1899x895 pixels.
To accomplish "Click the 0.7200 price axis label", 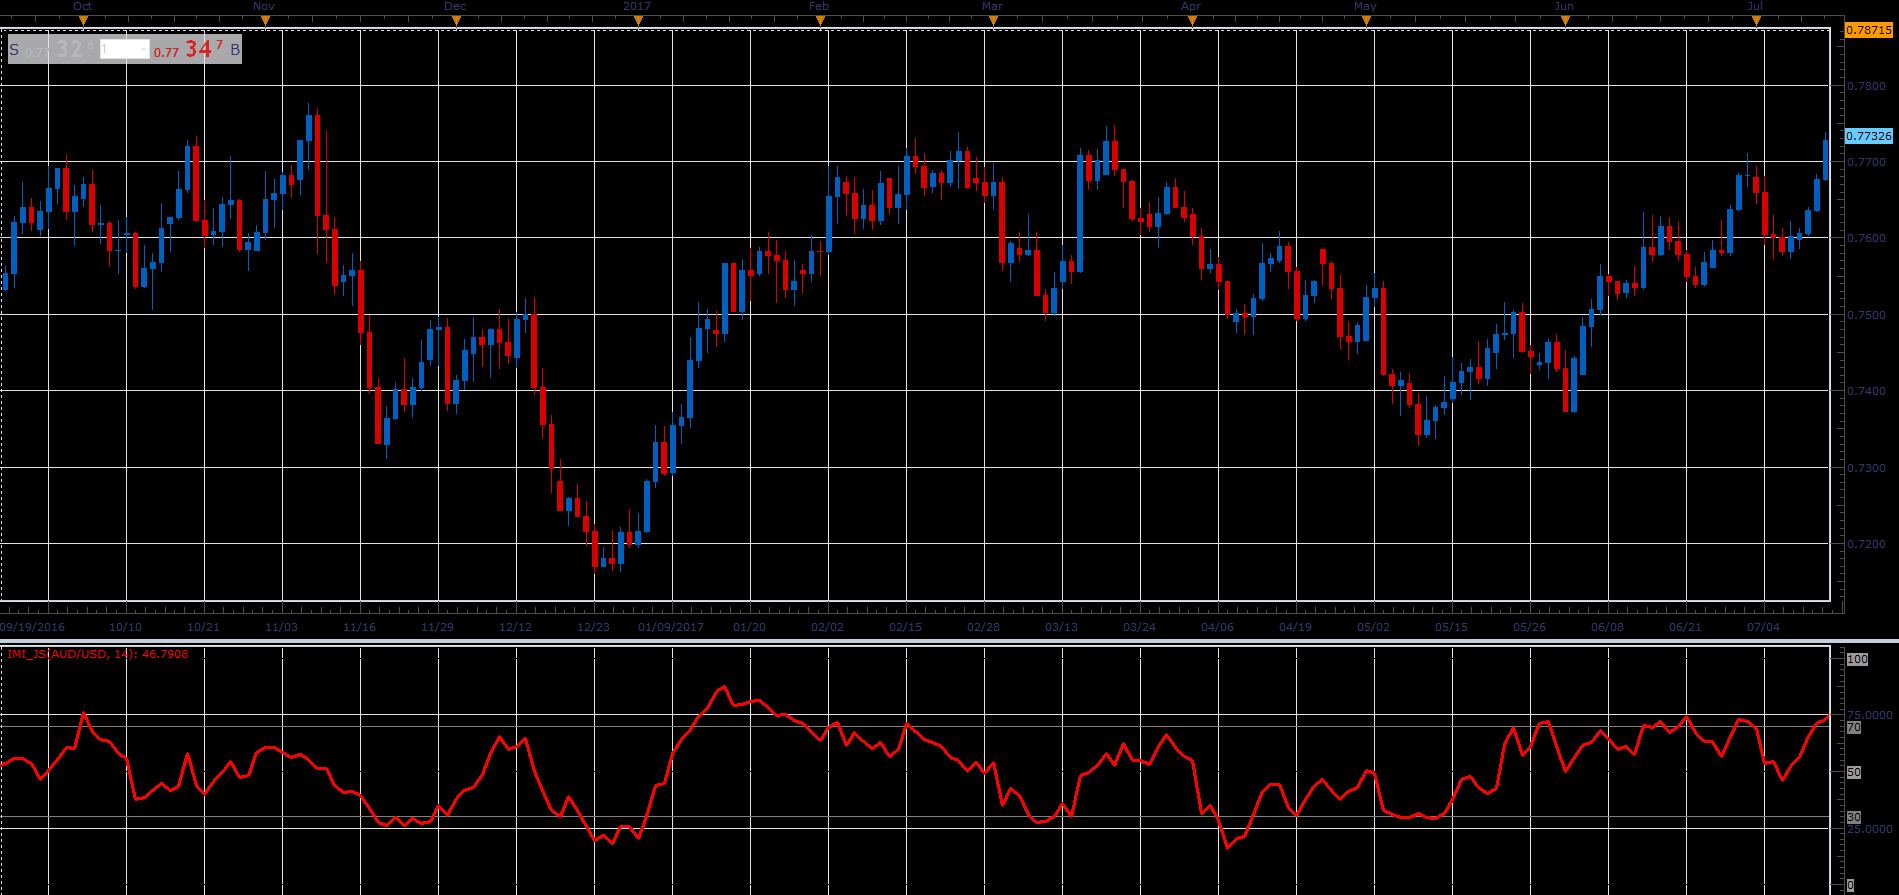I will tap(1866, 544).
